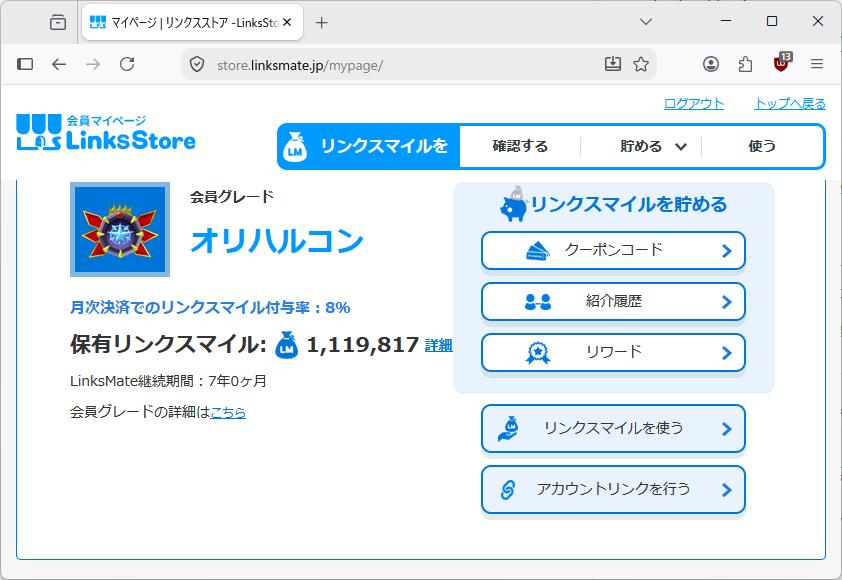
Task: Open the uBlock Origin extension icon
Action: (782, 63)
